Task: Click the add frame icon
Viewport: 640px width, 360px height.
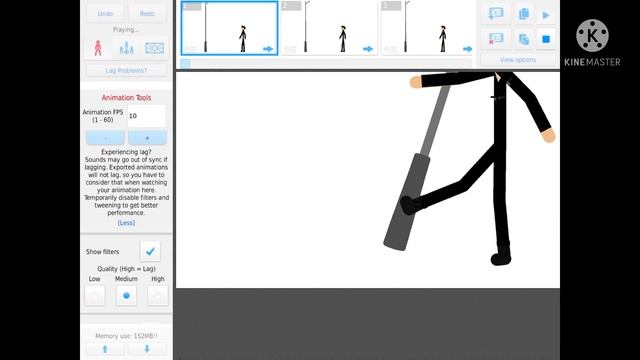Action: (496, 14)
